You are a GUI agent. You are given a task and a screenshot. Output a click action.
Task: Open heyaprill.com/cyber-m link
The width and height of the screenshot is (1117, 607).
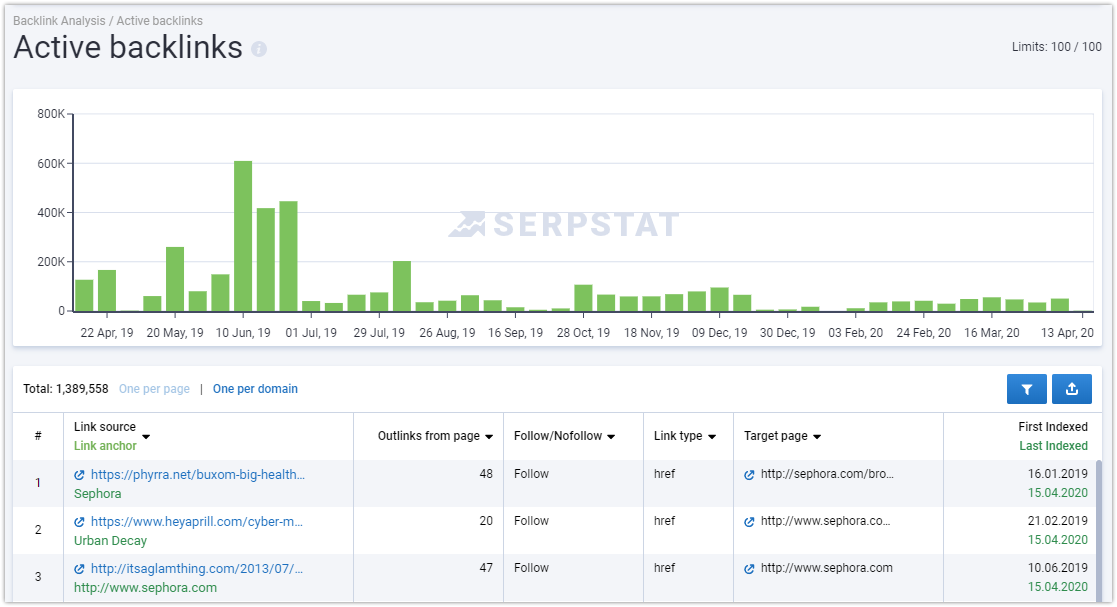pos(197,522)
